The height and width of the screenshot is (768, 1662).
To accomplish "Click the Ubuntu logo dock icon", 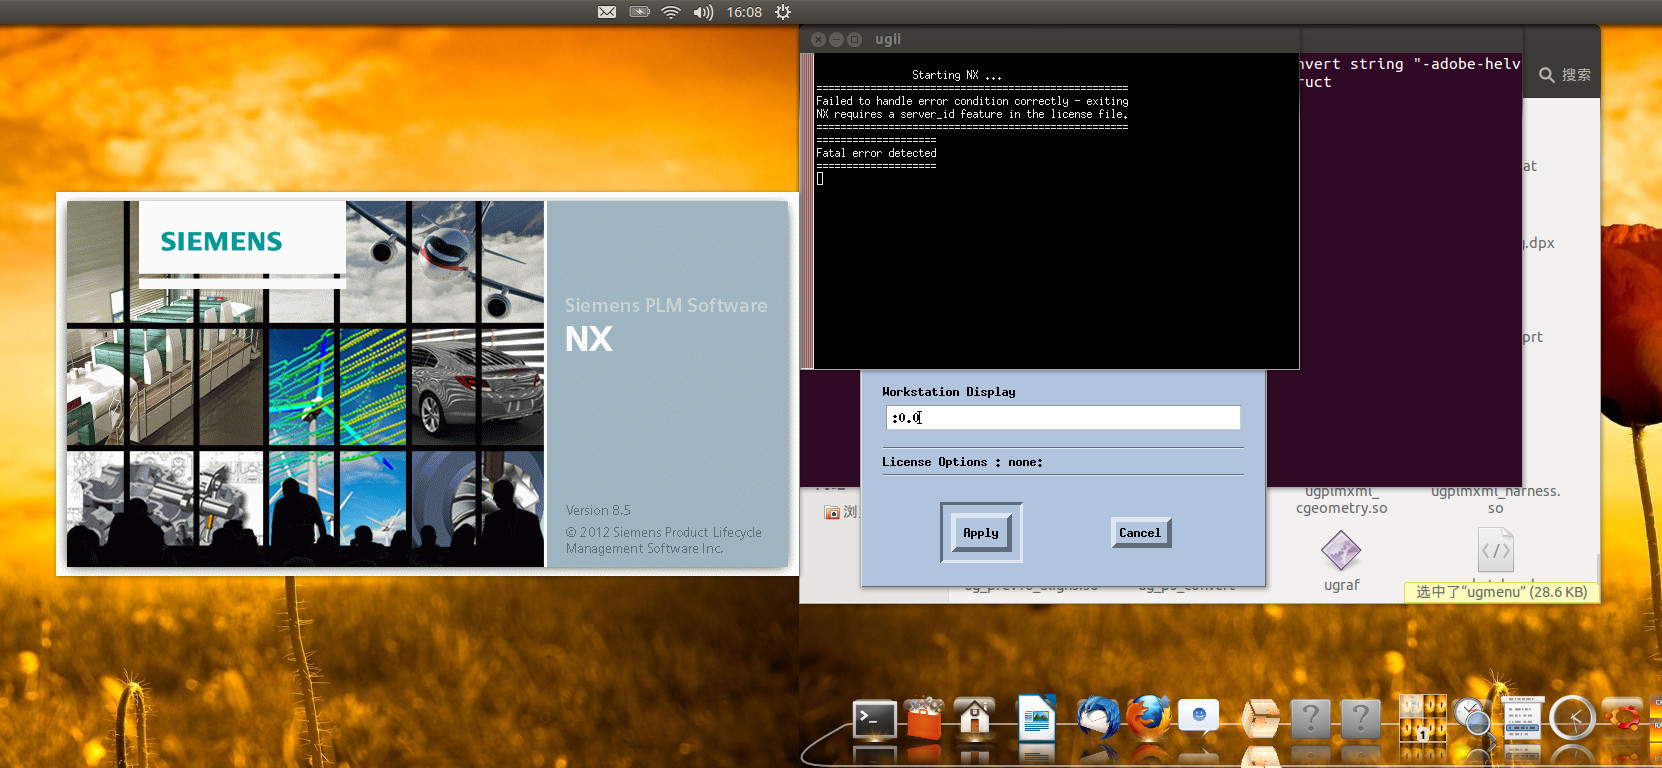I will (1623, 718).
